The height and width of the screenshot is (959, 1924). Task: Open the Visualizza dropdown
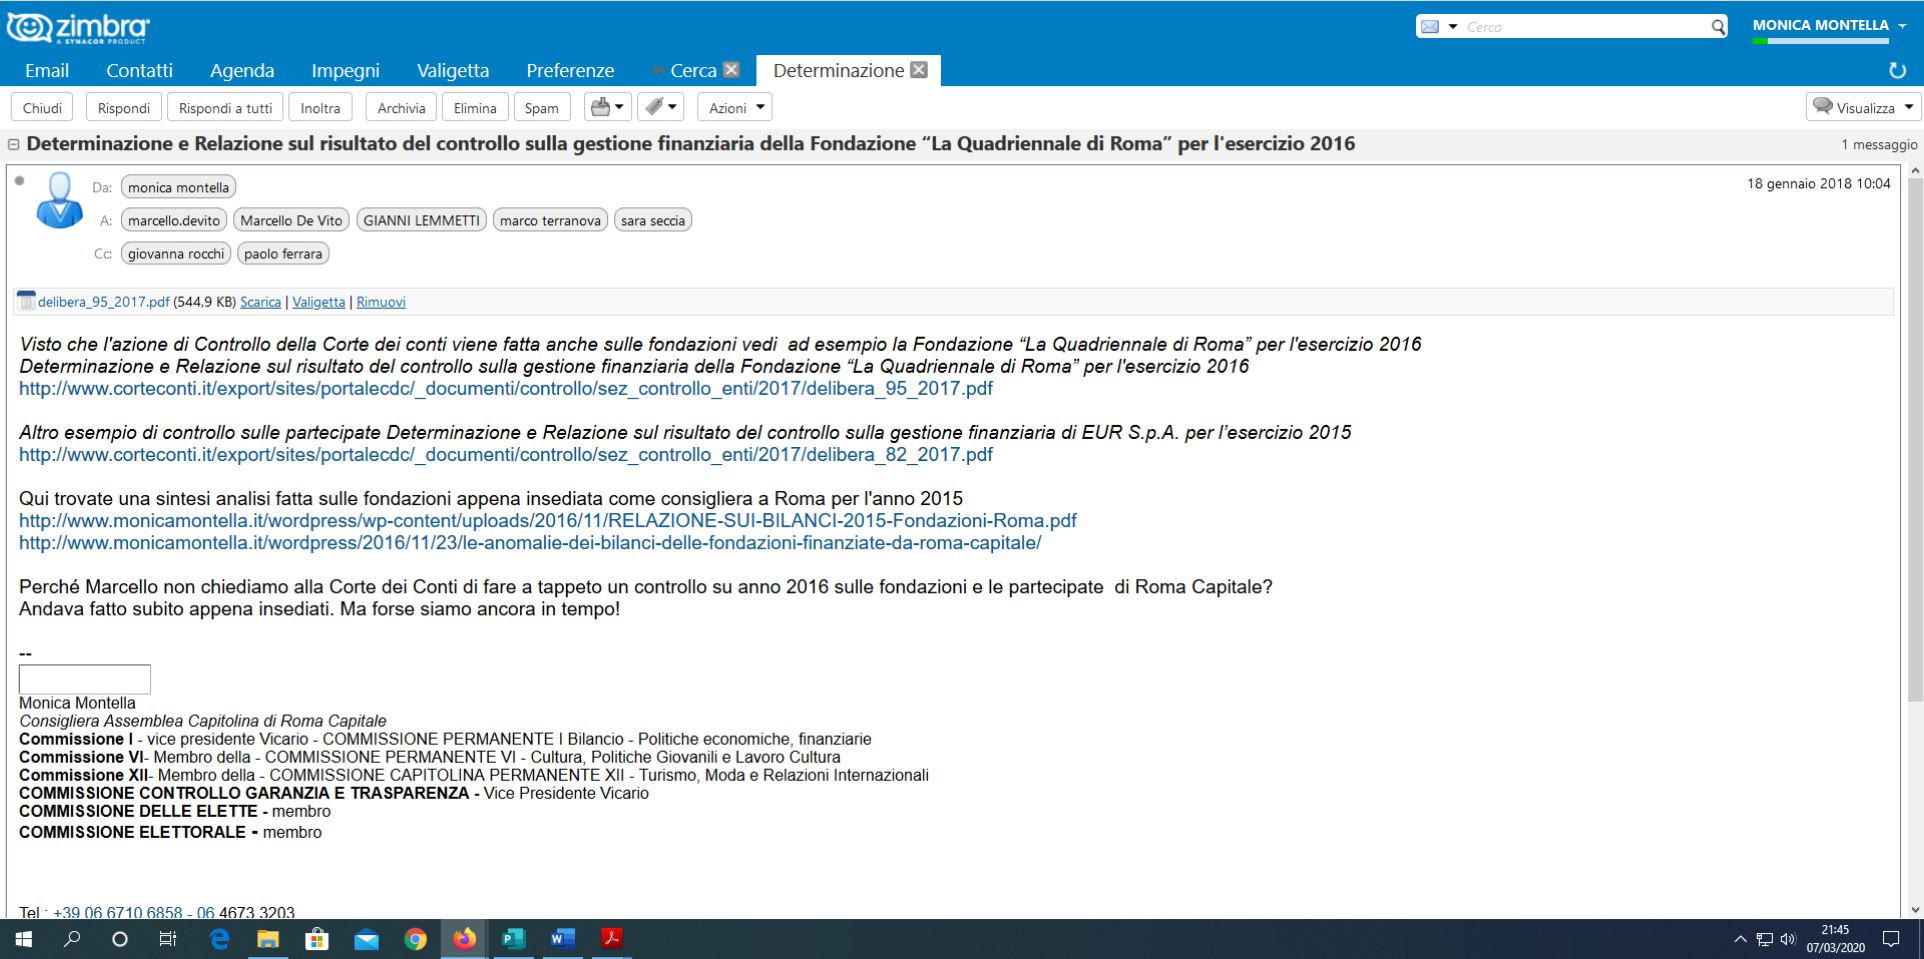pos(1863,107)
